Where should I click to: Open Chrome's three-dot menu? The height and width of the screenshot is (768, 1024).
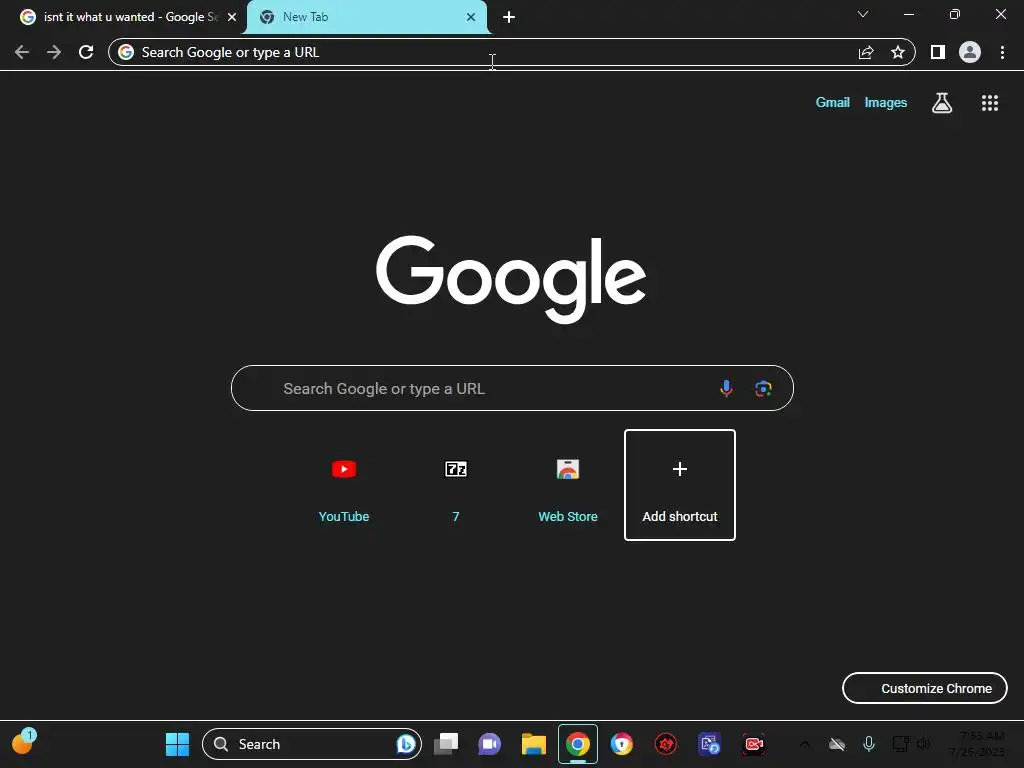pos(1002,52)
